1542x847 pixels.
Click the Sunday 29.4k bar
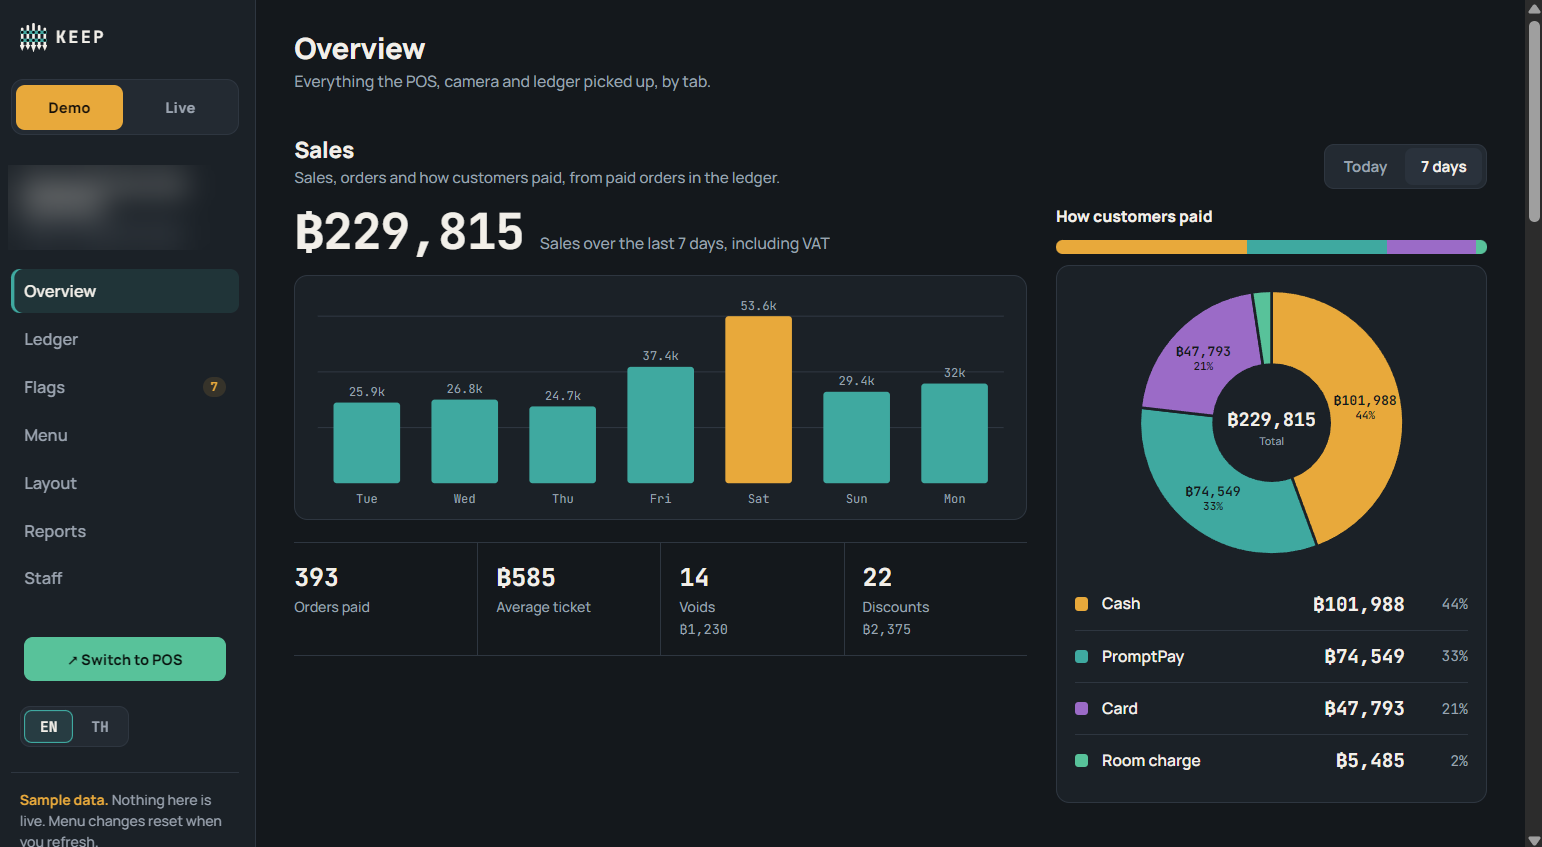856,437
